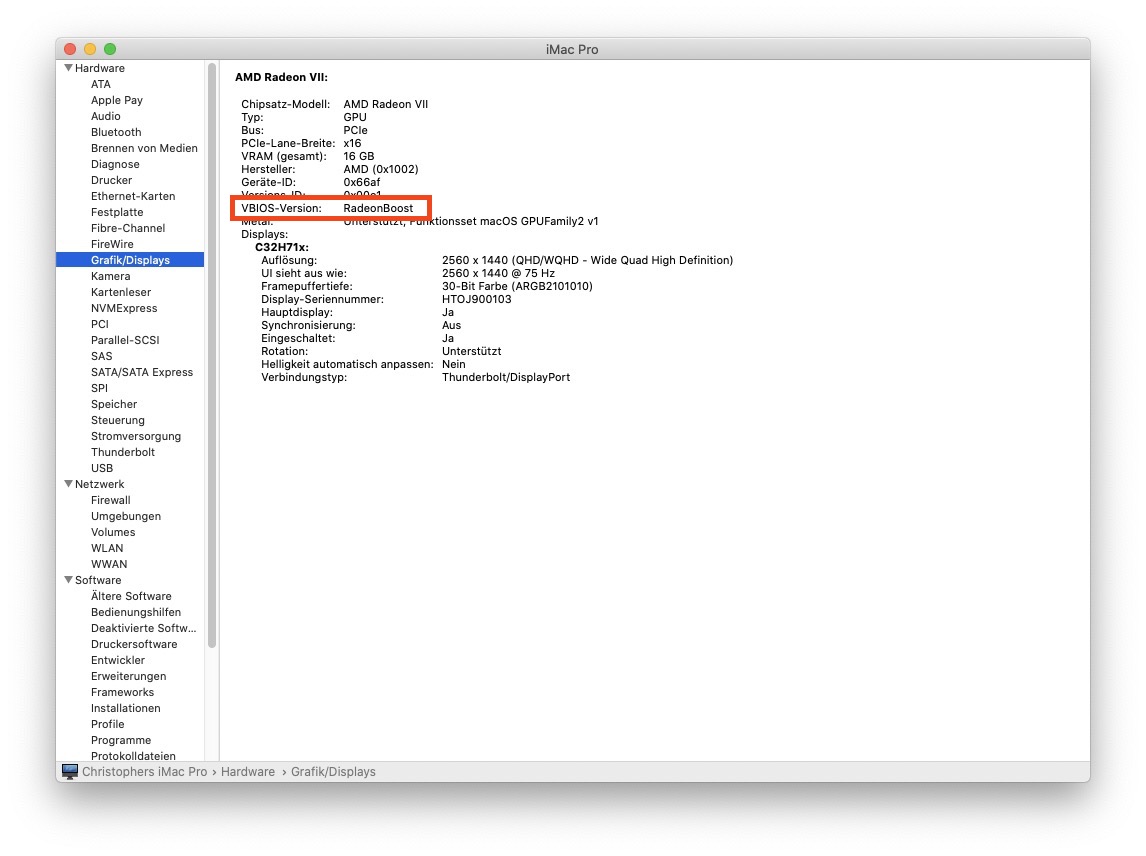Select WWAN under Netzwerk
Image resolution: width=1146 pixels, height=856 pixels.
coord(109,564)
